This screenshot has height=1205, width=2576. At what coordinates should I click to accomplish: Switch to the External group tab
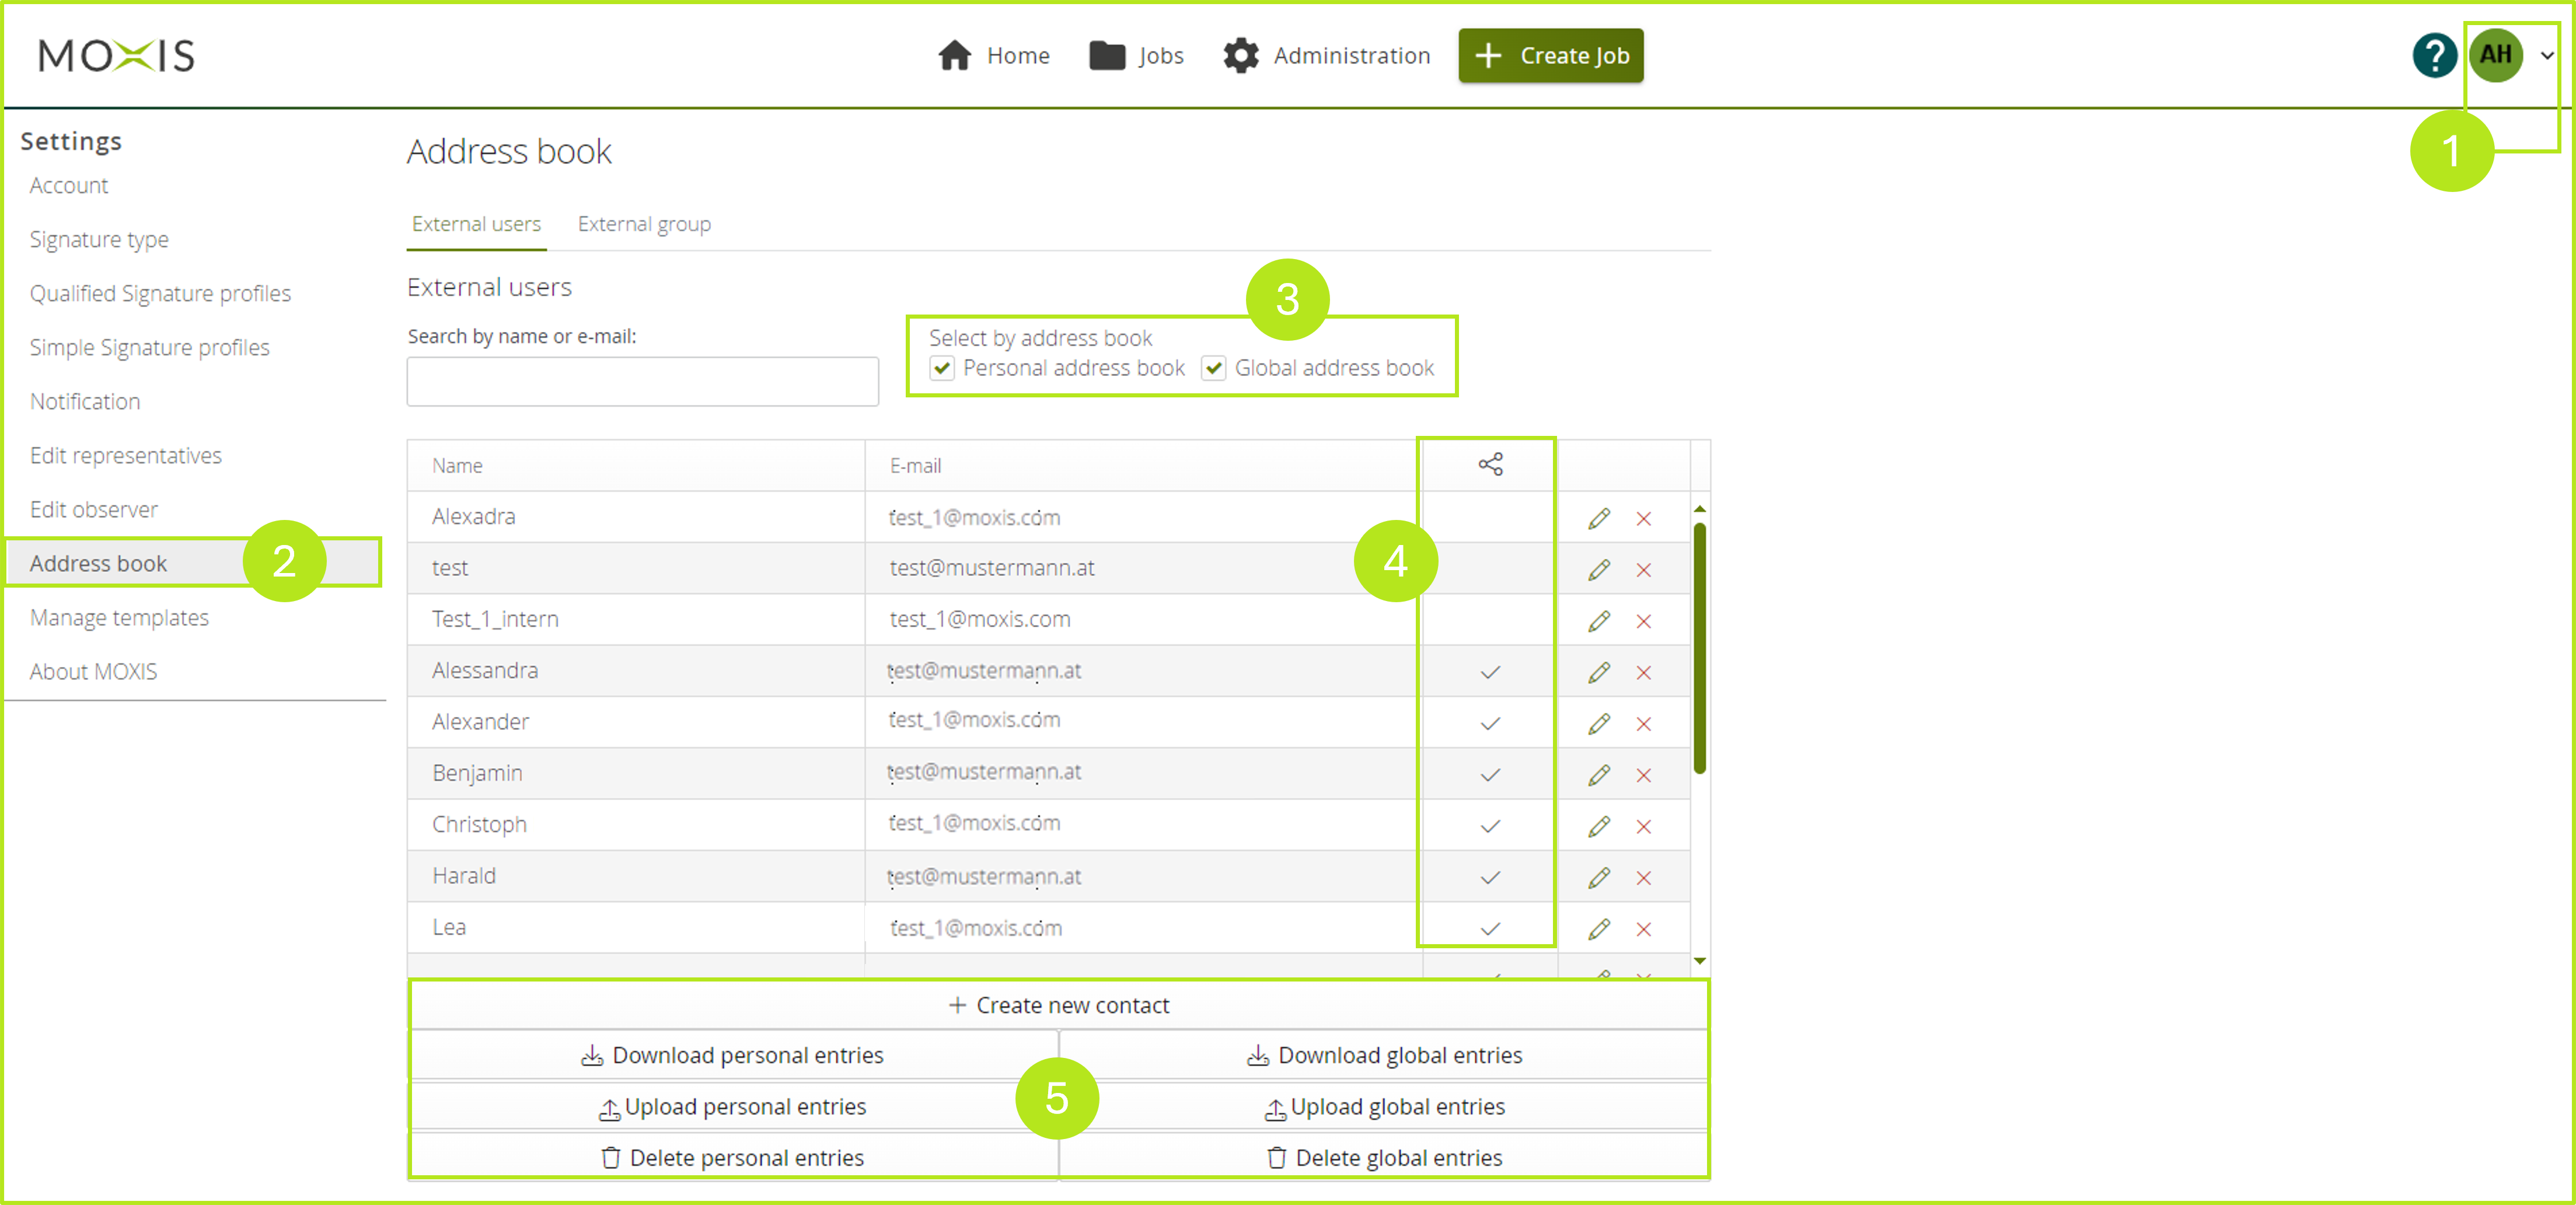click(644, 224)
